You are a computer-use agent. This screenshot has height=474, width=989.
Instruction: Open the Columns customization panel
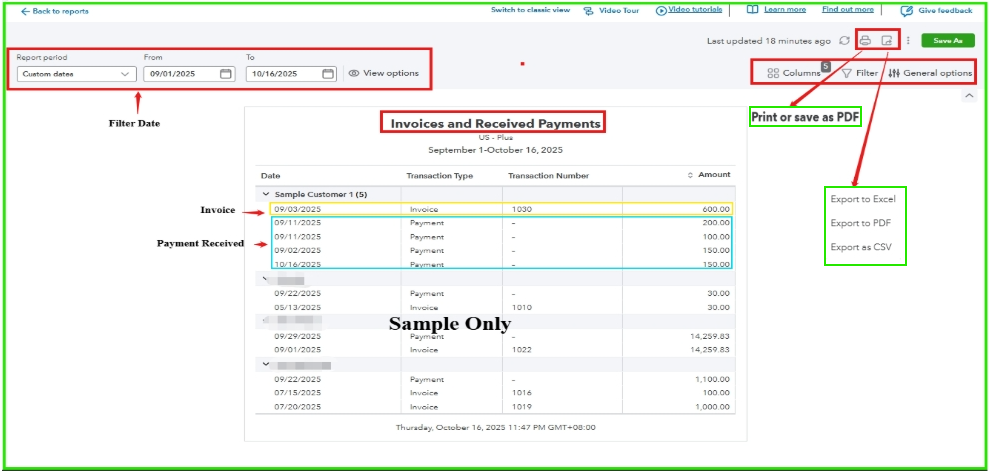pyautogui.click(x=794, y=73)
